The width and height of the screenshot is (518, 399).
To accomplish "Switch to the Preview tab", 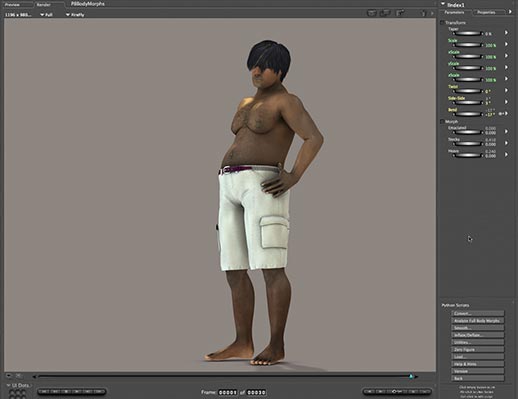I will [x=12, y=5].
